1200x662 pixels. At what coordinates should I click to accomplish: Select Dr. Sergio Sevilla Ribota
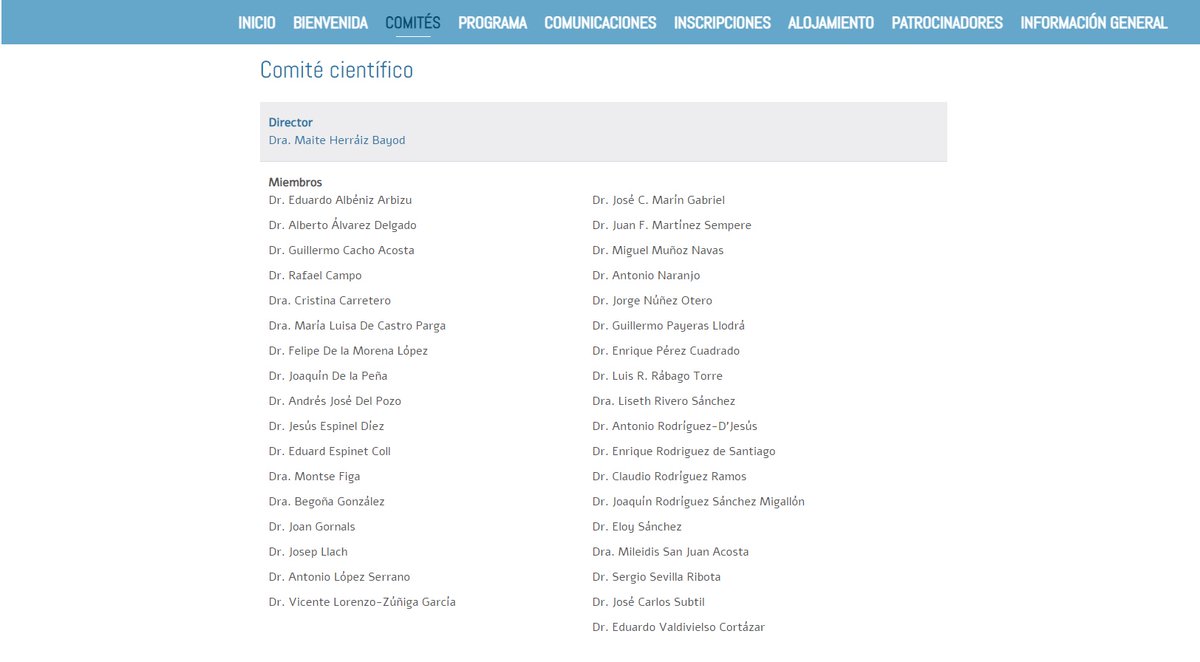(656, 577)
